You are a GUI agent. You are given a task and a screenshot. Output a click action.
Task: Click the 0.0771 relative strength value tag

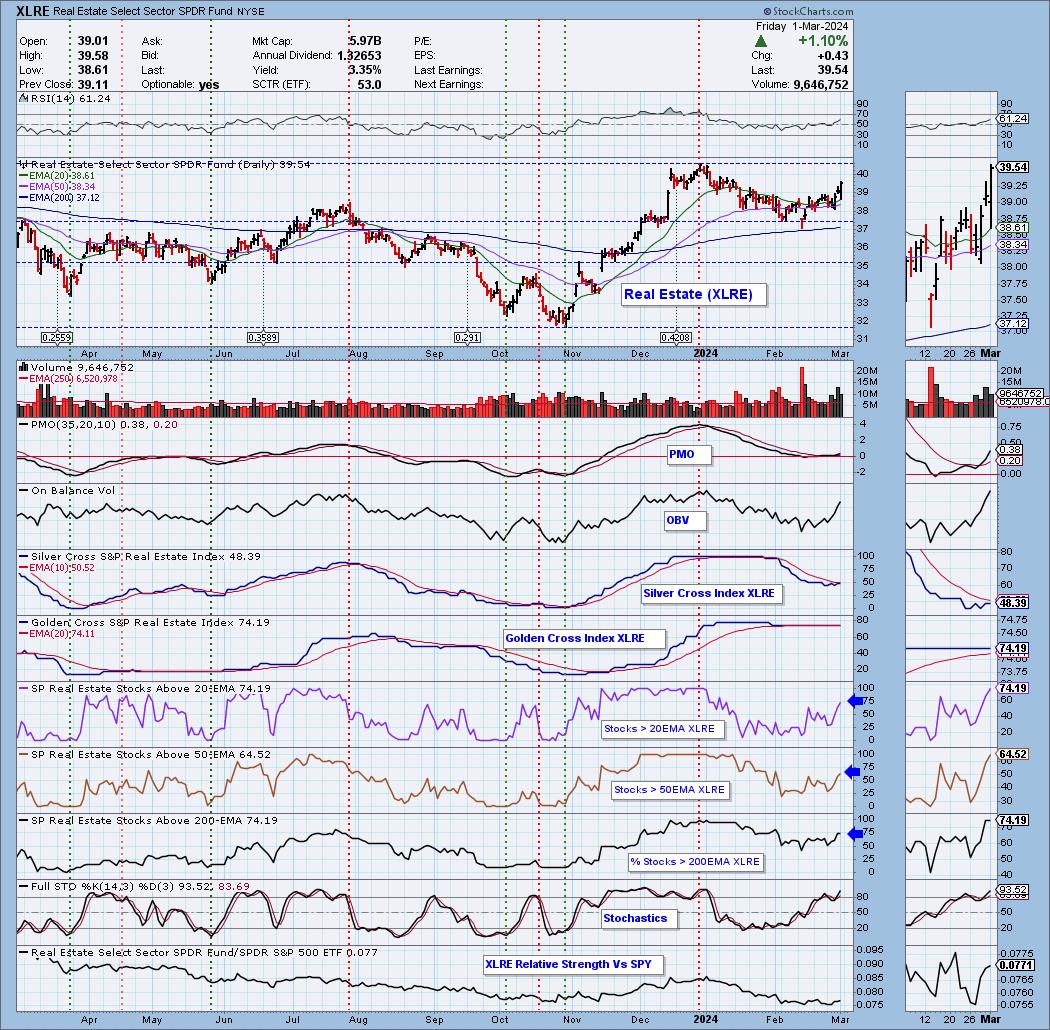click(x=1015, y=965)
